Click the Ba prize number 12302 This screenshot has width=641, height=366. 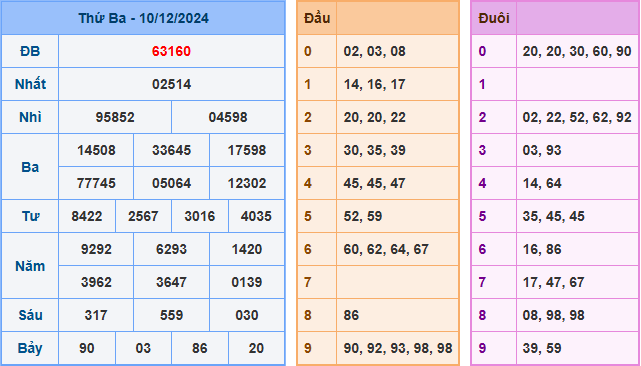[x=247, y=183]
